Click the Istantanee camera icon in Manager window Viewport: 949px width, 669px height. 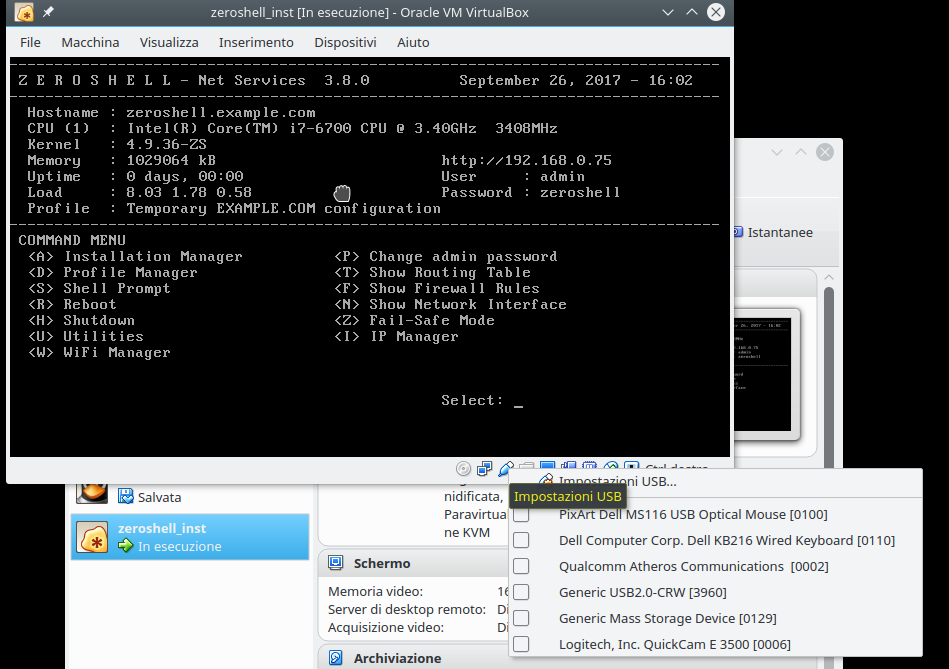738,232
